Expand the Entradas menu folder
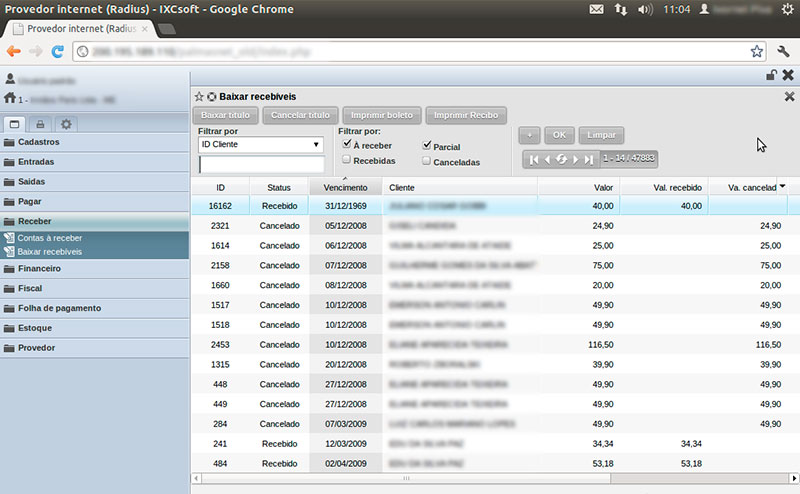 point(94,162)
